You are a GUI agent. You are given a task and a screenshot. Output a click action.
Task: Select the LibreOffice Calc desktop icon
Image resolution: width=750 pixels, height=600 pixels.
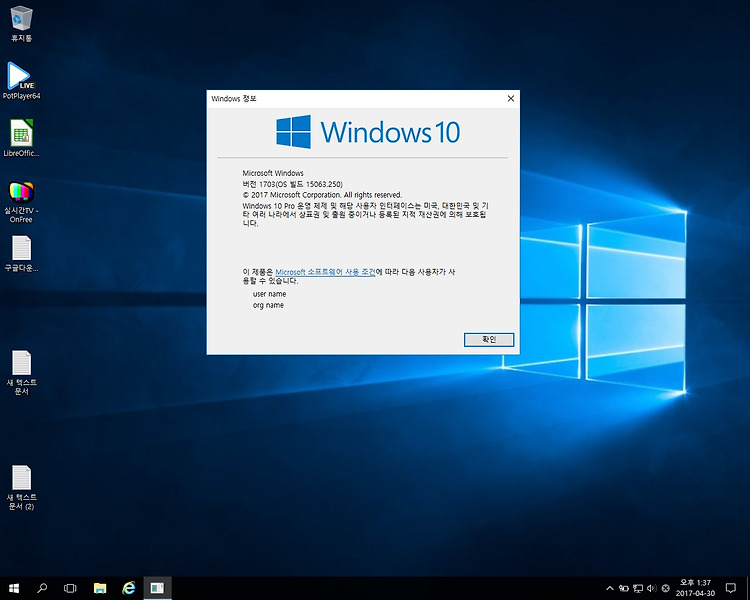tap(22, 138)
